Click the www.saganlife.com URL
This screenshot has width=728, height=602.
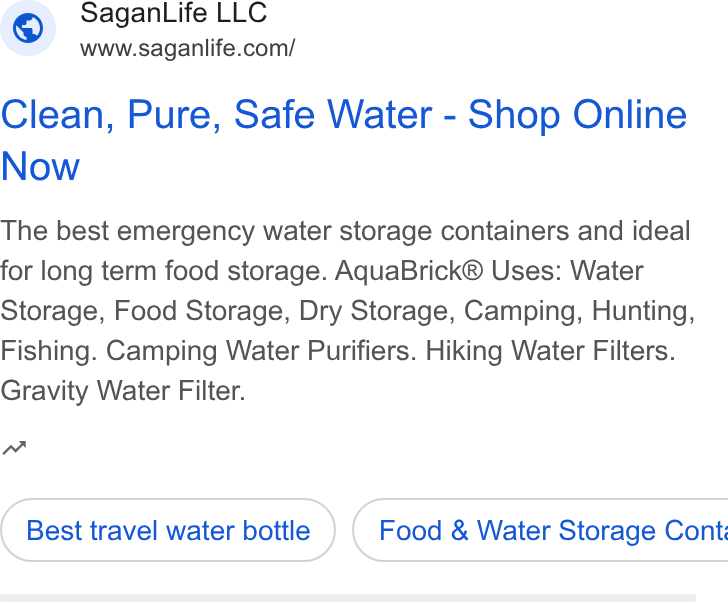coord(187,48)
